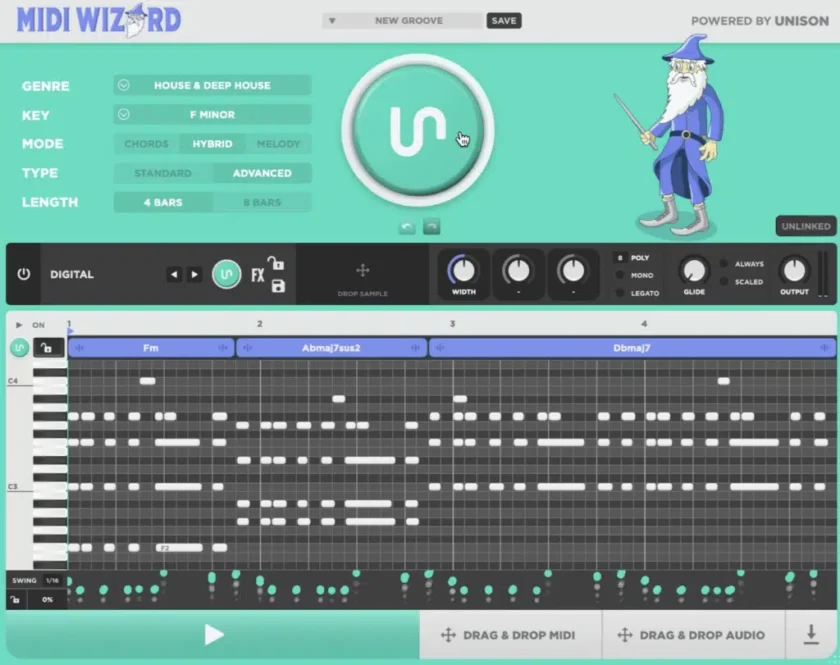Screen dimensions: 840x665
Task: Open the Genre dropdown showing House & Deep House
Action: (212, 85)
